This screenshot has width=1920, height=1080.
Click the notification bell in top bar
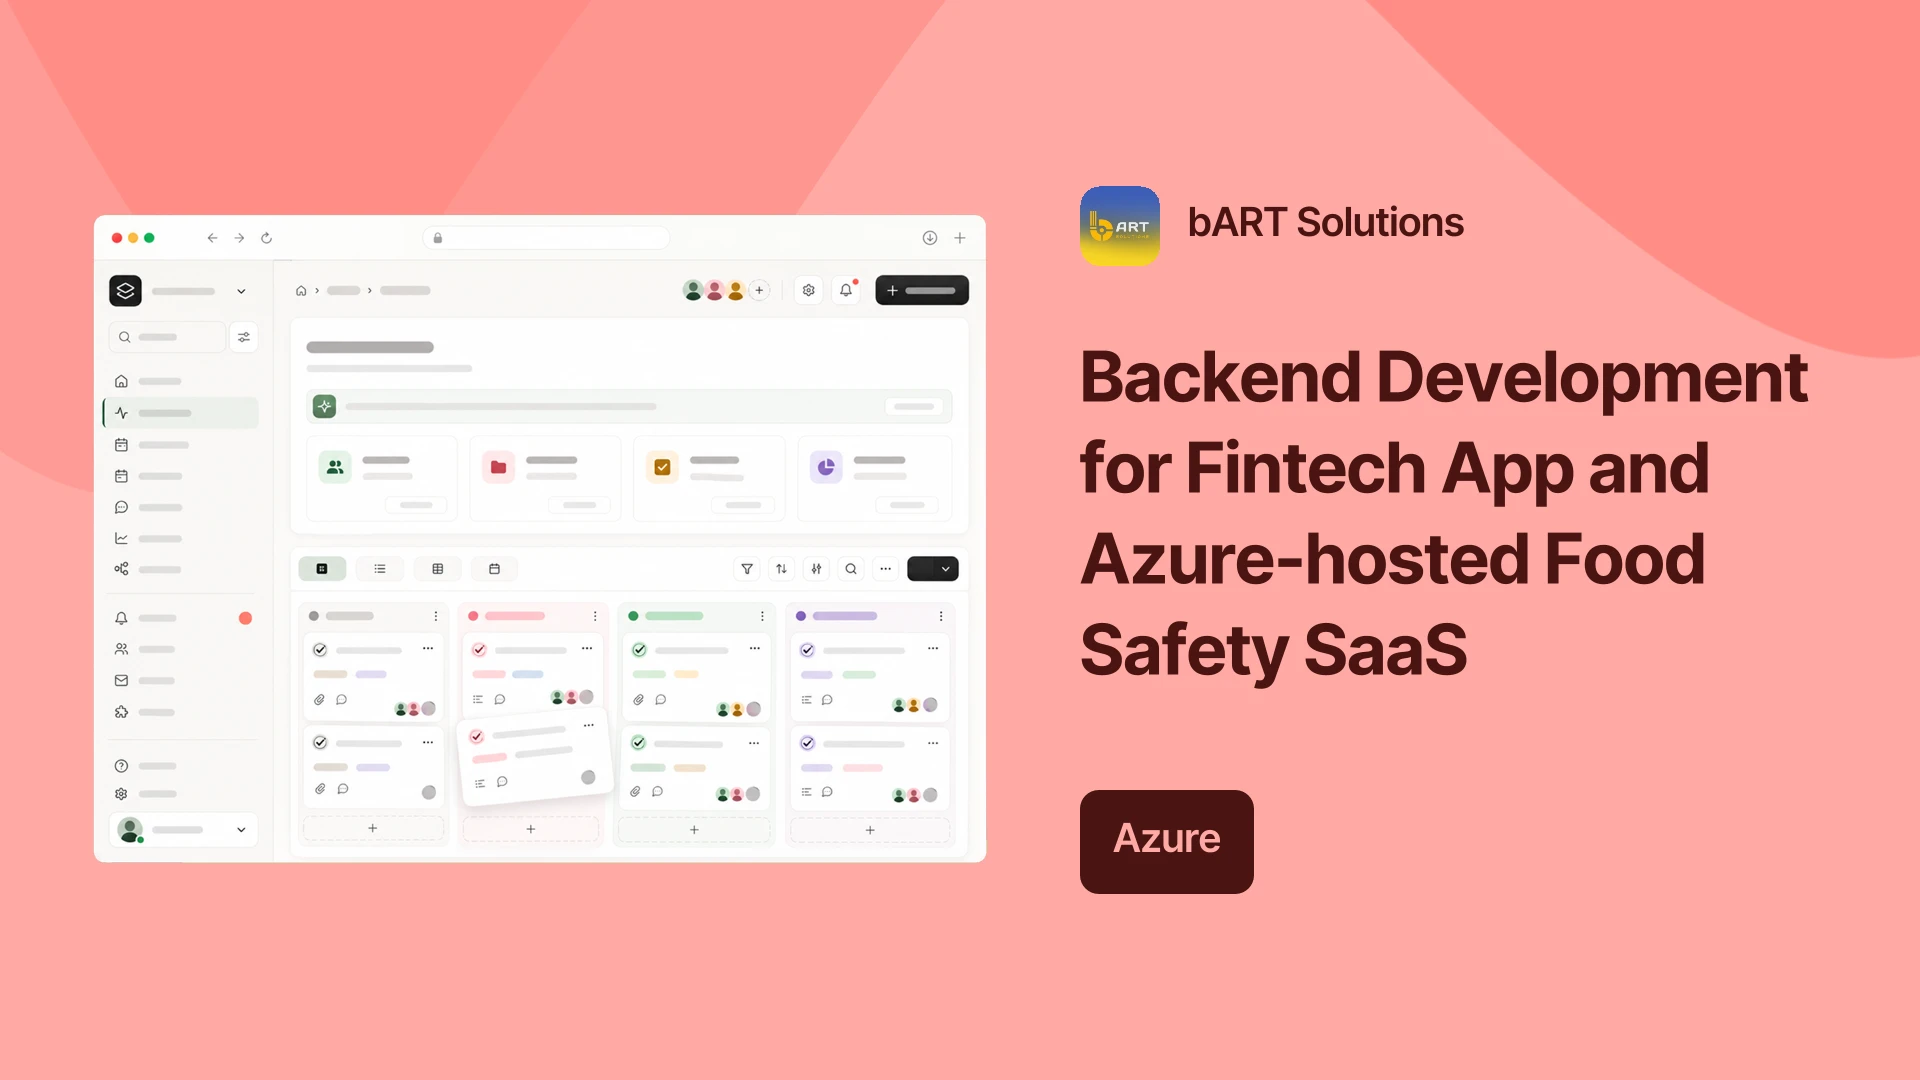click(846, 290)
